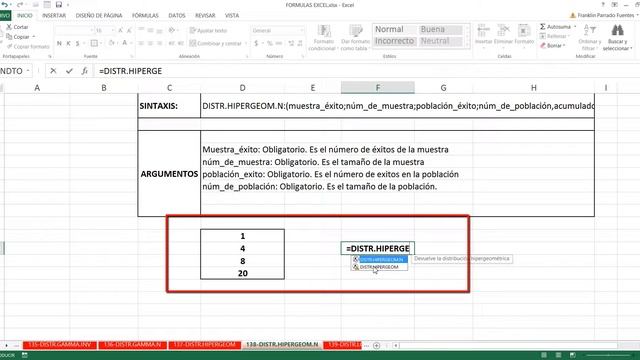Open Buscar y seleccionar binoculars

[617, 38]
